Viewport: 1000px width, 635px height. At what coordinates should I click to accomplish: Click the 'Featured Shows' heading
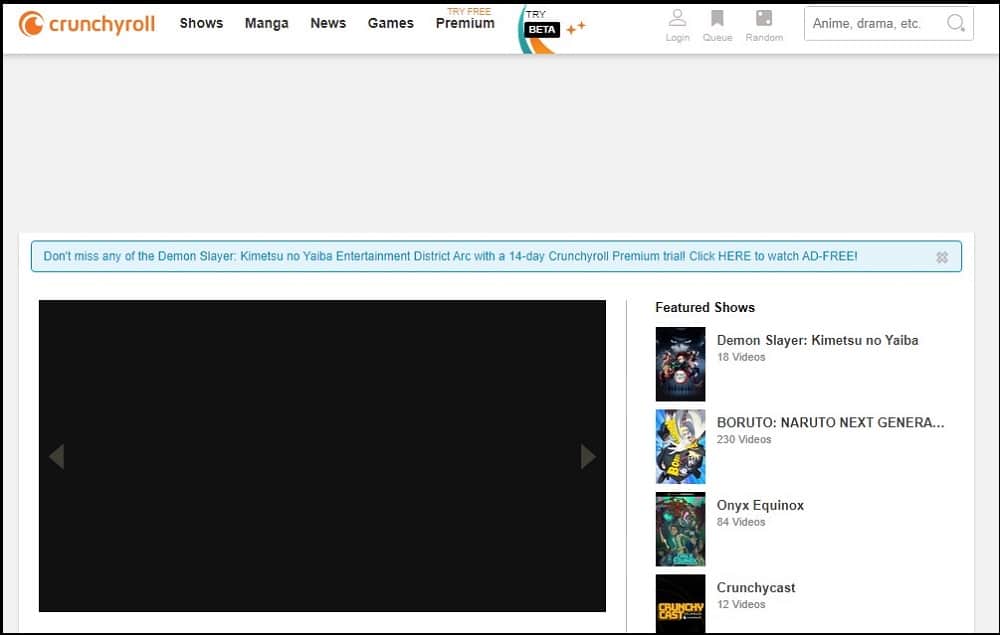point(705,307)
